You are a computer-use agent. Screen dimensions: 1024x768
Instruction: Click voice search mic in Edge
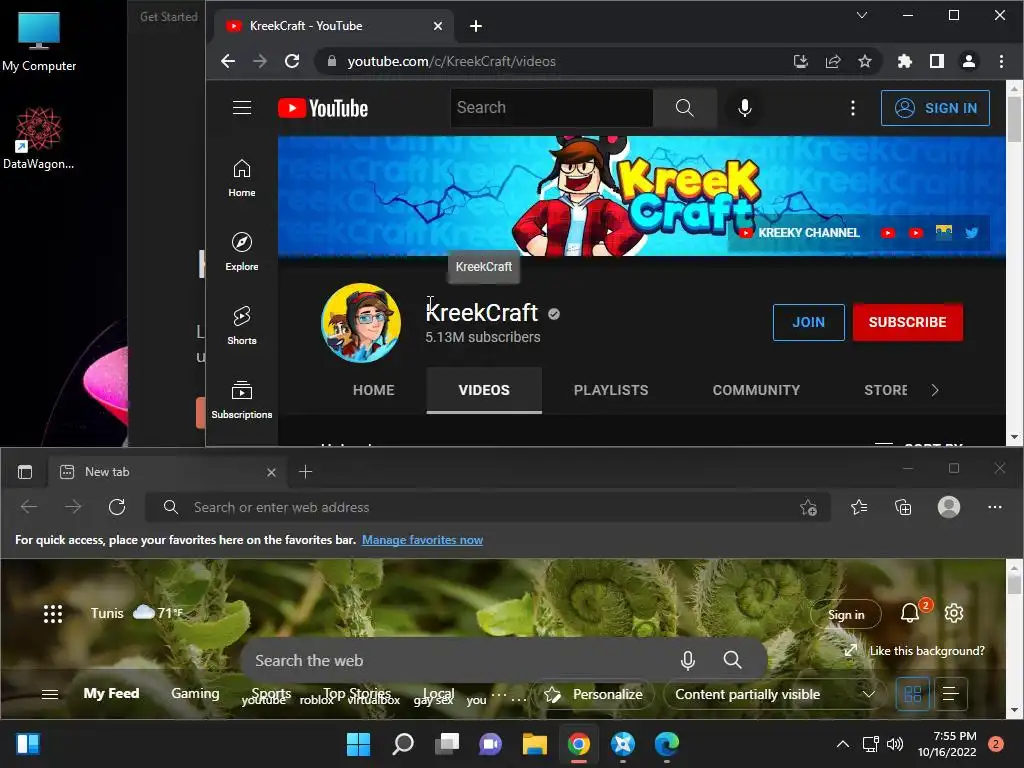pos(687,660)
